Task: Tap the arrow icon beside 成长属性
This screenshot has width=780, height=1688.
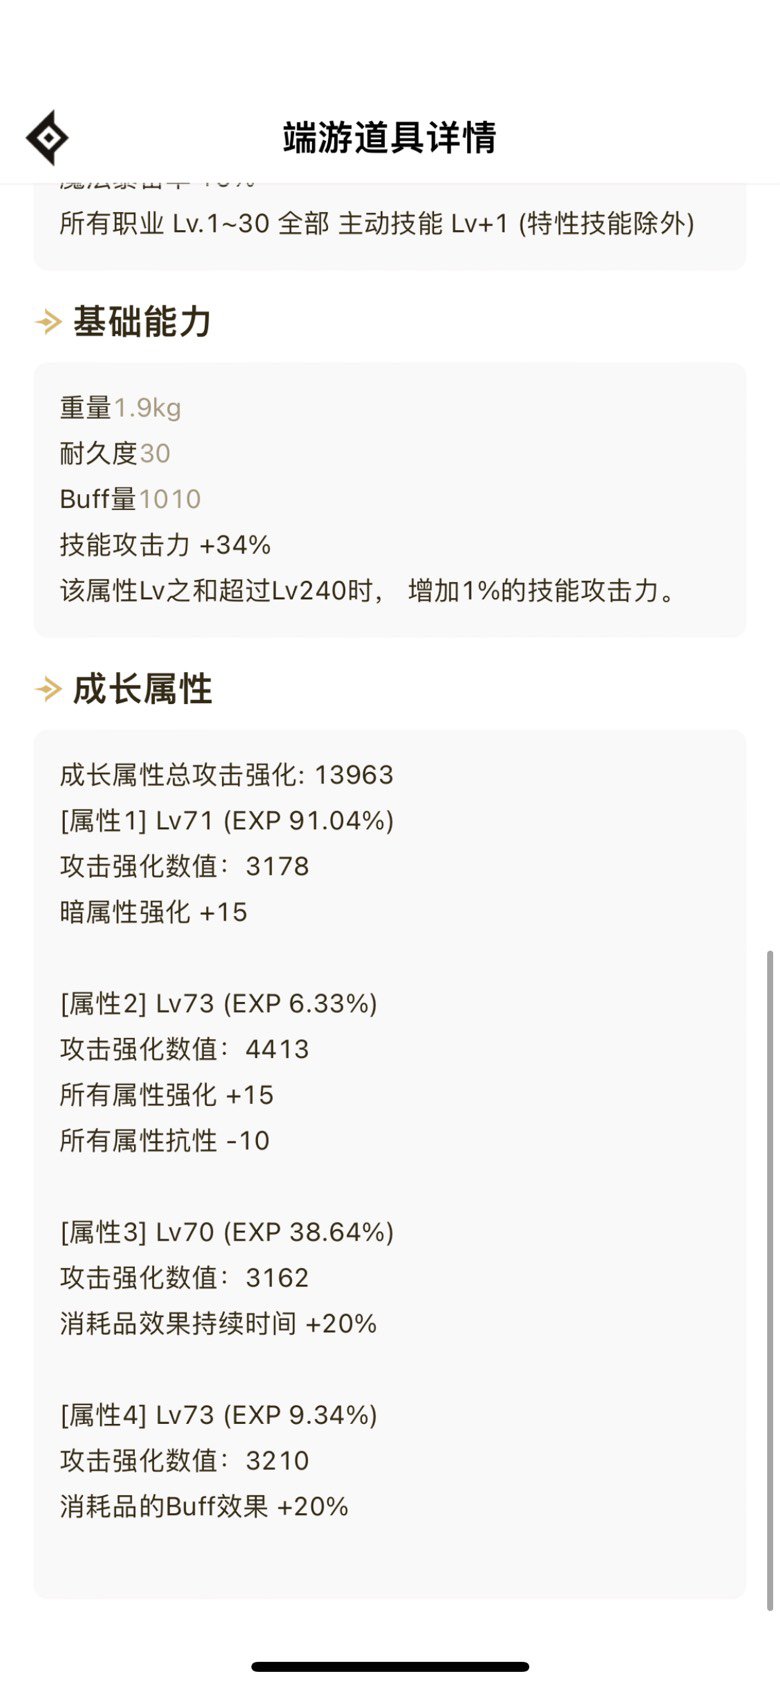Action: (x=48, y=689)
